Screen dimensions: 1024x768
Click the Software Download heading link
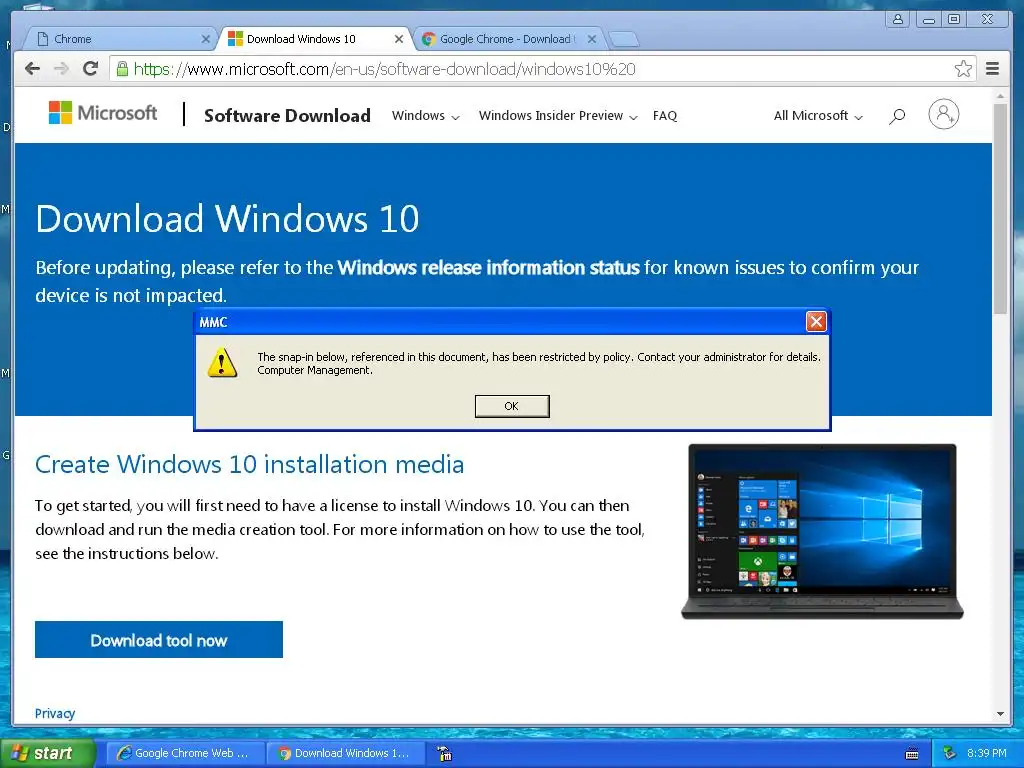click(287, 116)
